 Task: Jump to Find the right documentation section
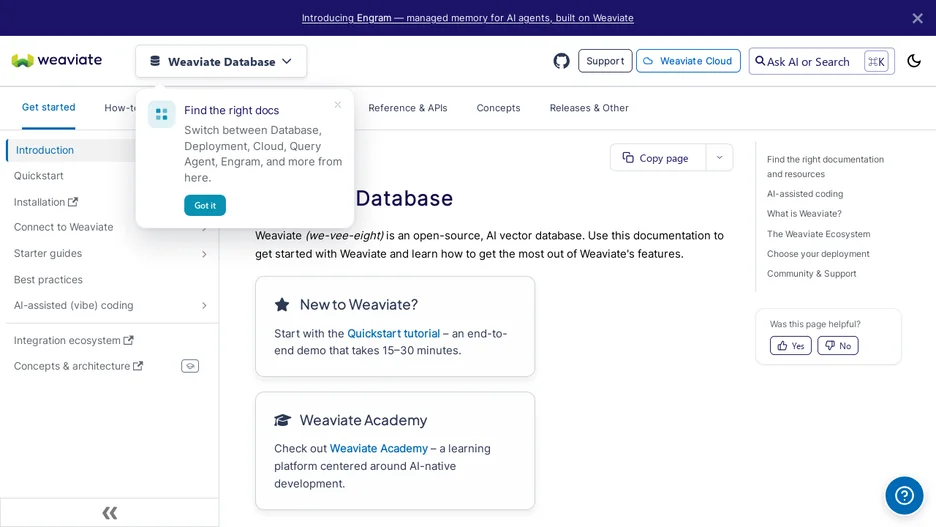825,167
